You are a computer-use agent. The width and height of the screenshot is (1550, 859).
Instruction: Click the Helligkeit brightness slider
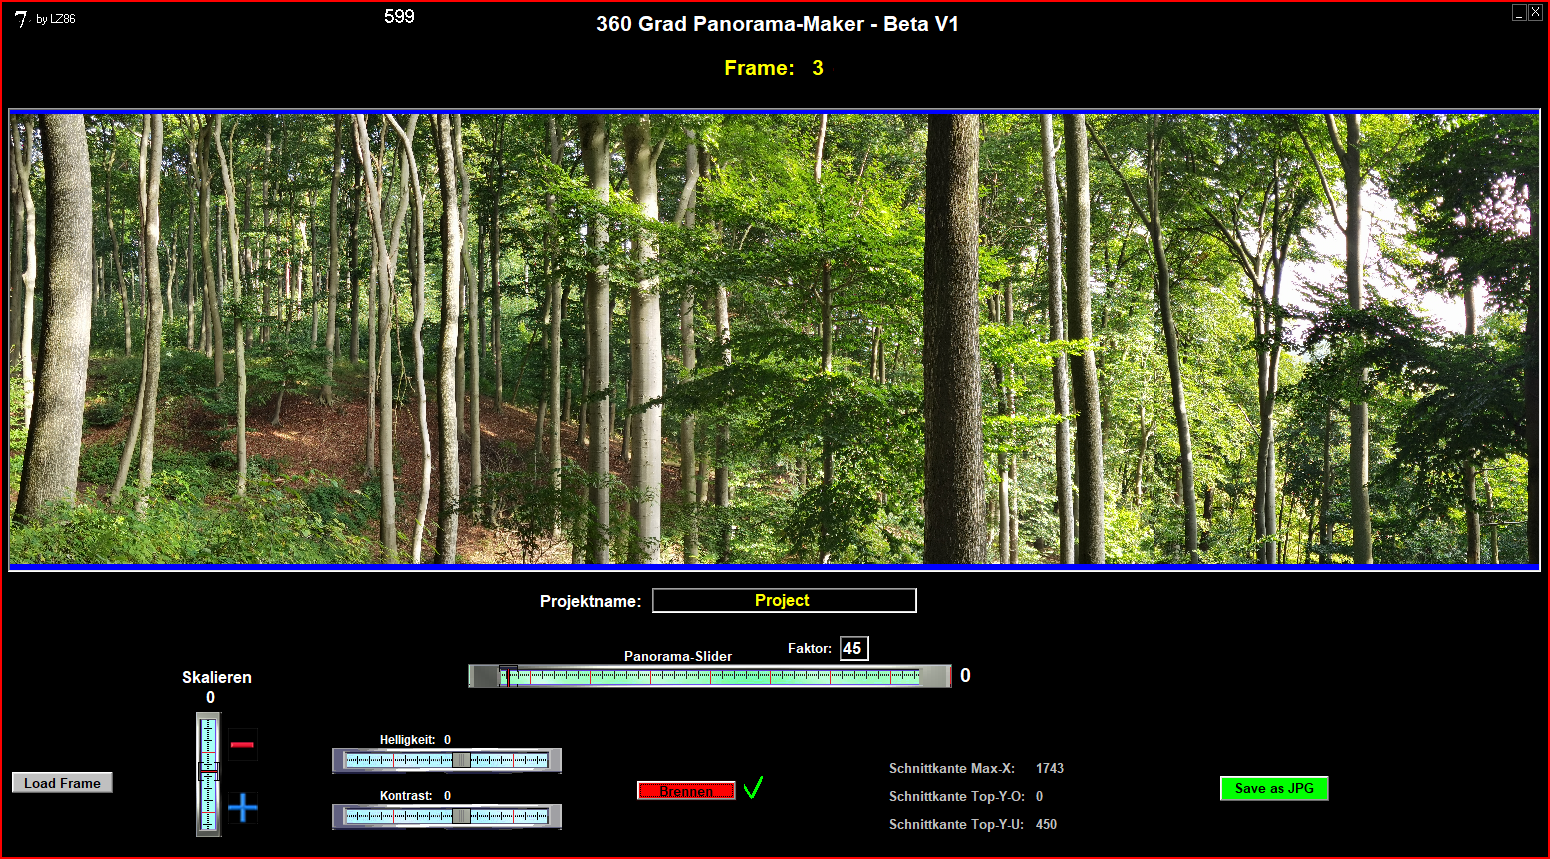tap(447, 760)
